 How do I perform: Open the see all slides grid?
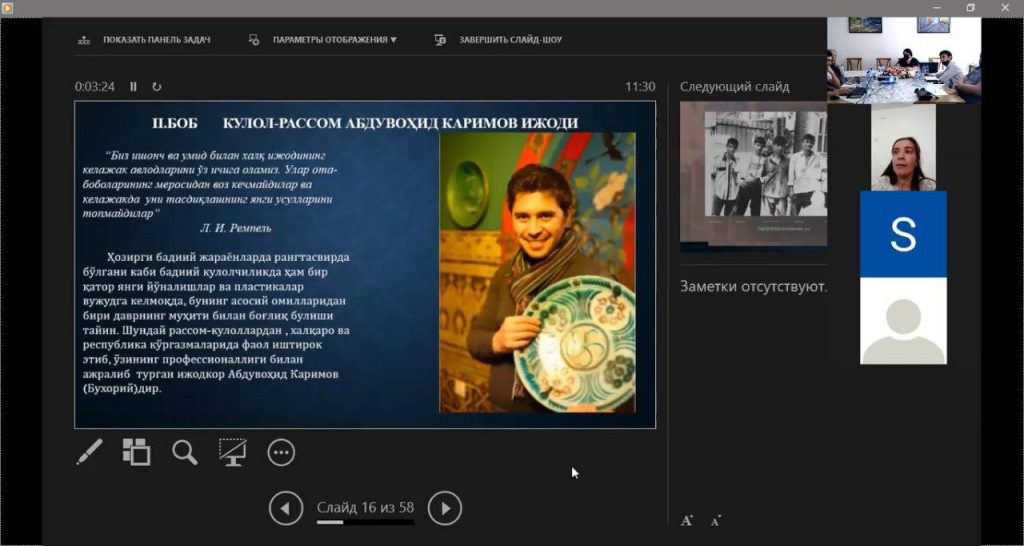[x=136, y=452]
